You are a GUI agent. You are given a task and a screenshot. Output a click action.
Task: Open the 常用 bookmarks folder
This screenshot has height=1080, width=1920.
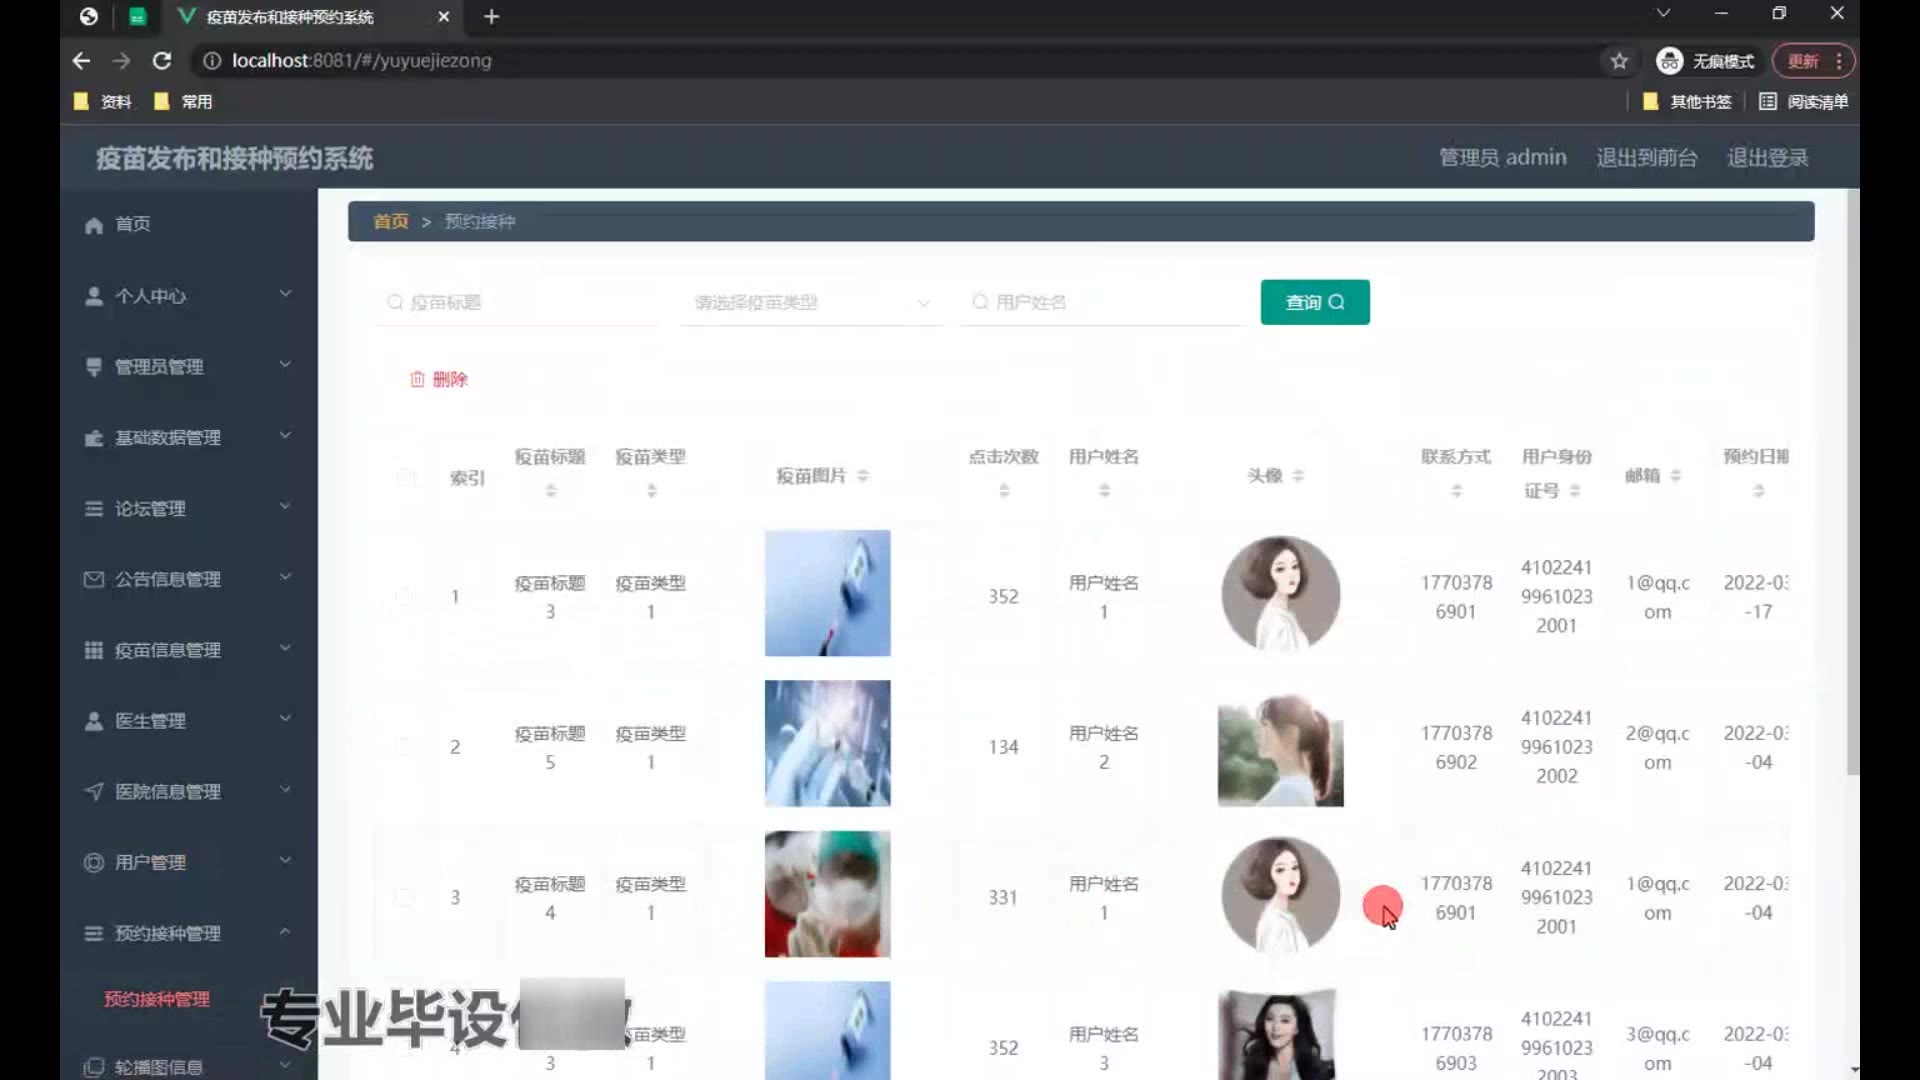coord(183,102)
